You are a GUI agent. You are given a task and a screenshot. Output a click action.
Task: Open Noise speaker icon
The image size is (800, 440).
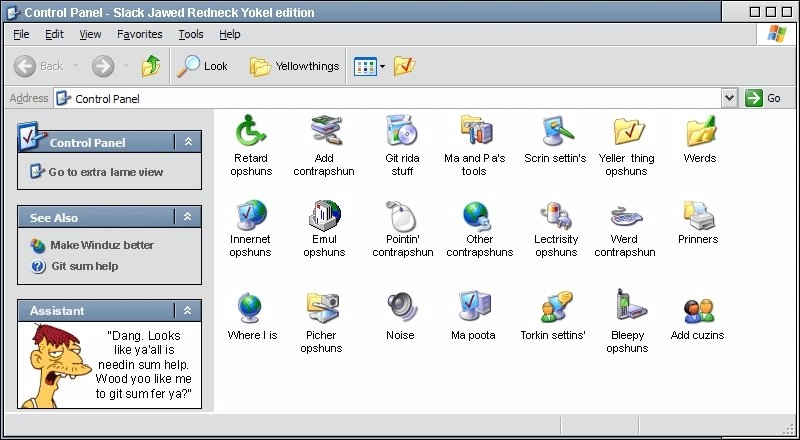tap(401, 306)
